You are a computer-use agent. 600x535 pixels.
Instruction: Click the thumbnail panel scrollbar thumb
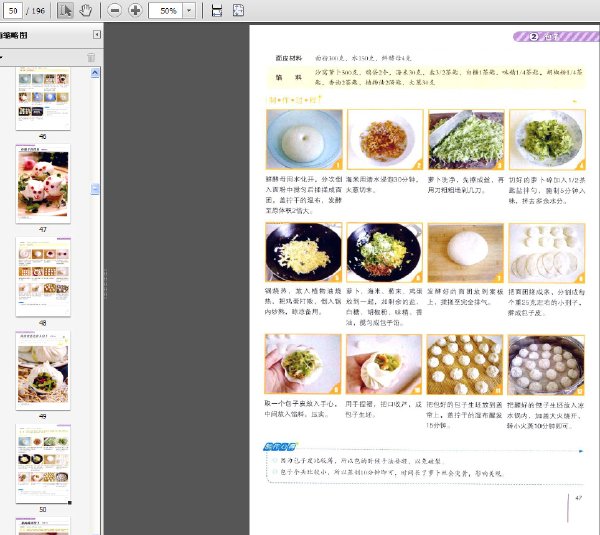pyautogui.click(x=95, y=189)
